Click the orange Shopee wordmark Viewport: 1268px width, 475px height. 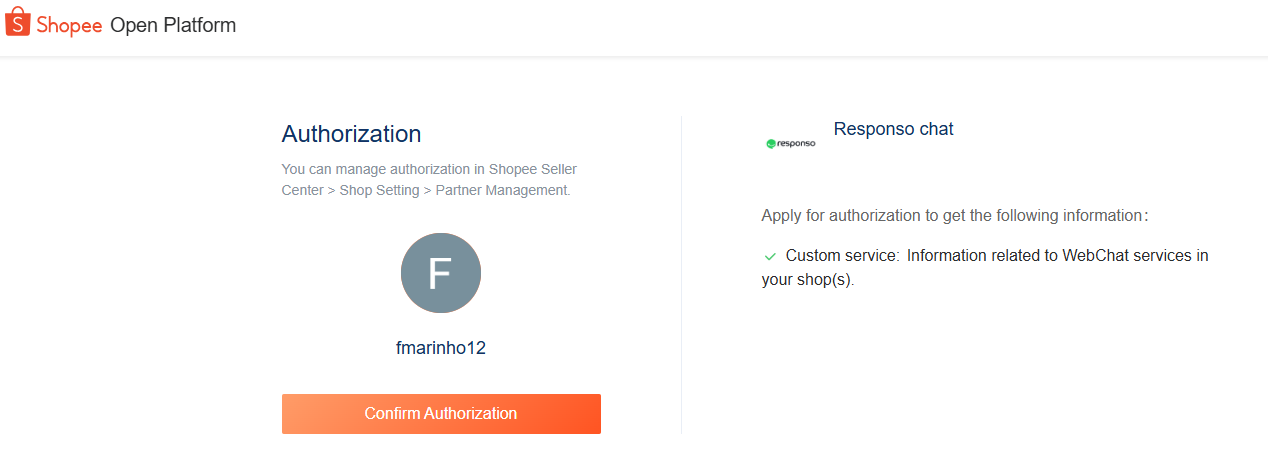click(69, 26)
